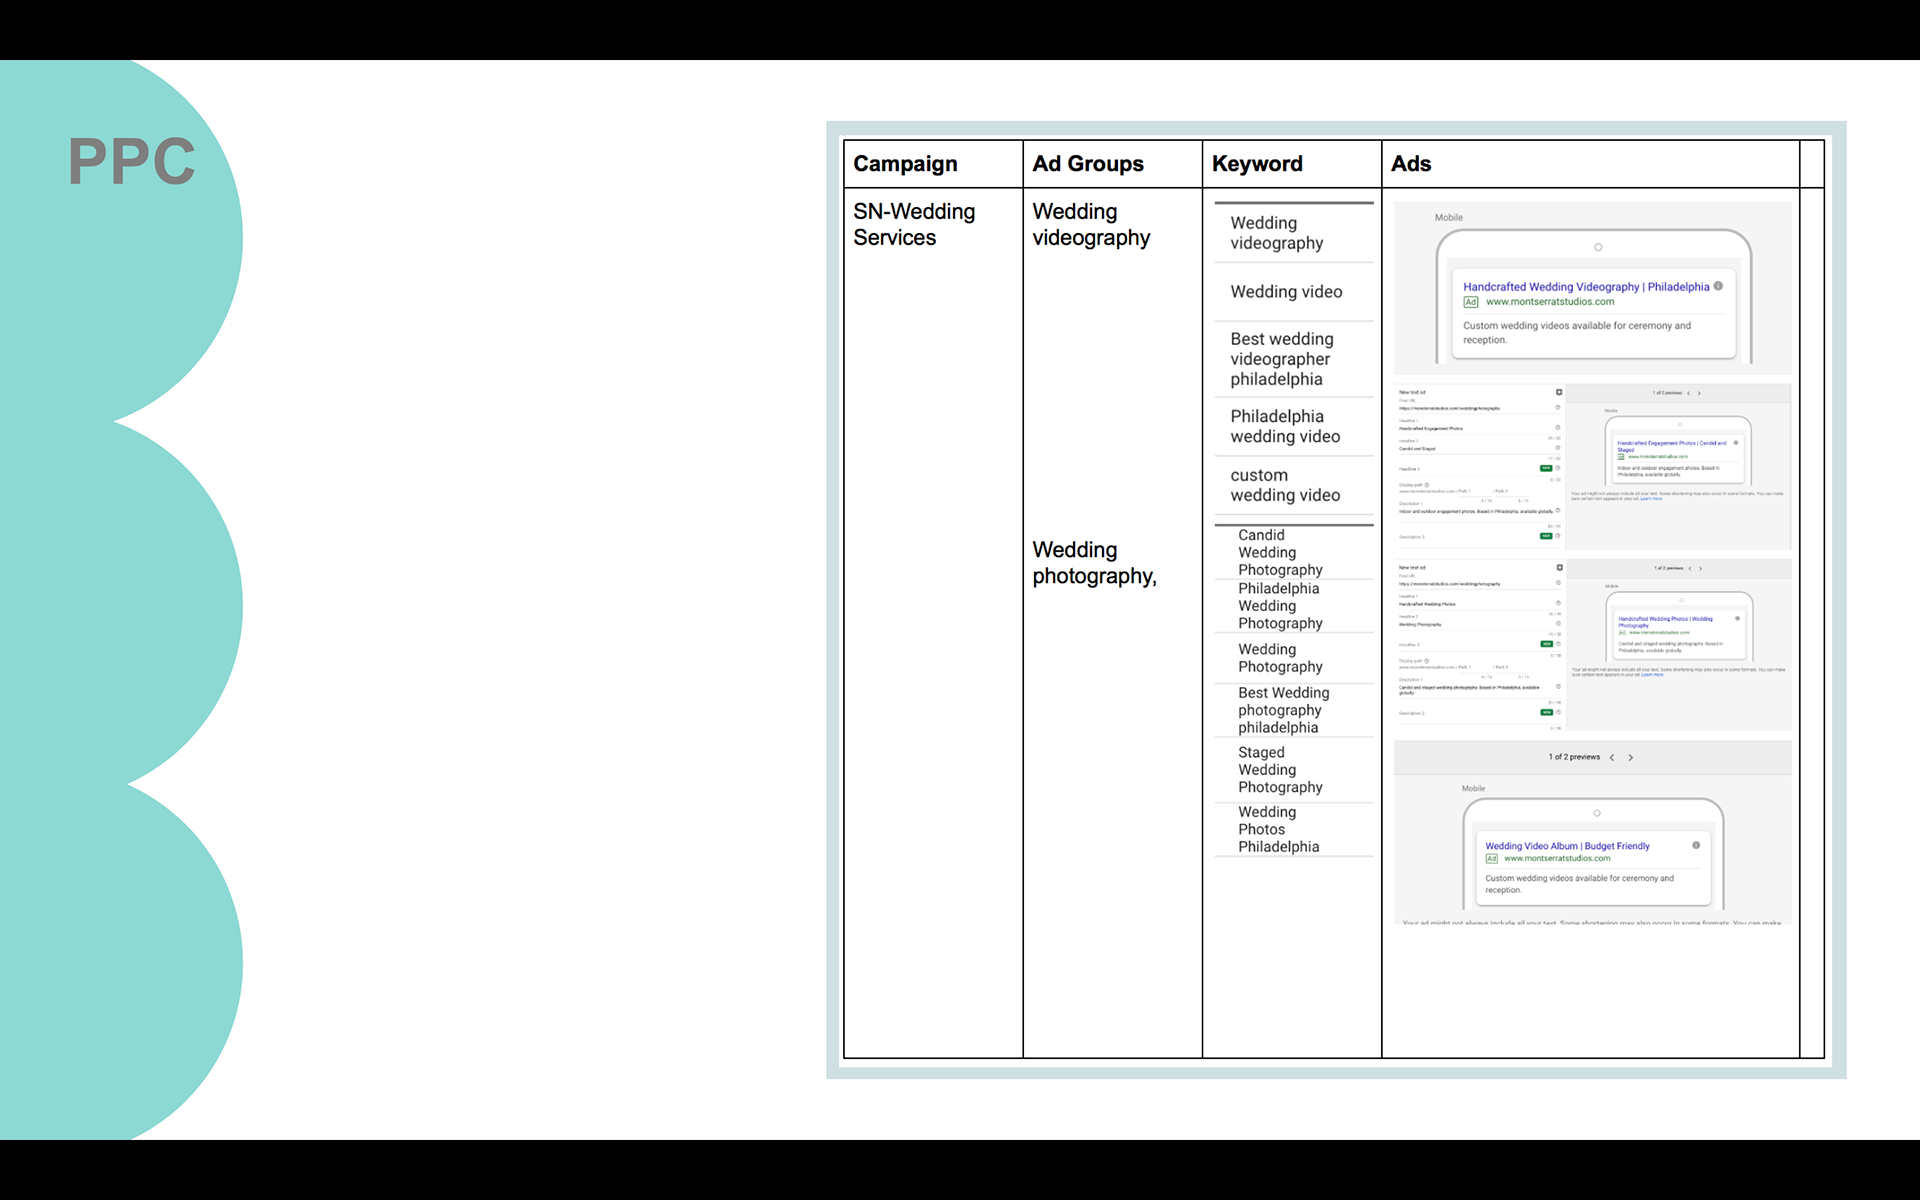Select description text in Handcrafted Wedding Videography ad
The image size is (1920, 1200).
(x=1577, y=333)
